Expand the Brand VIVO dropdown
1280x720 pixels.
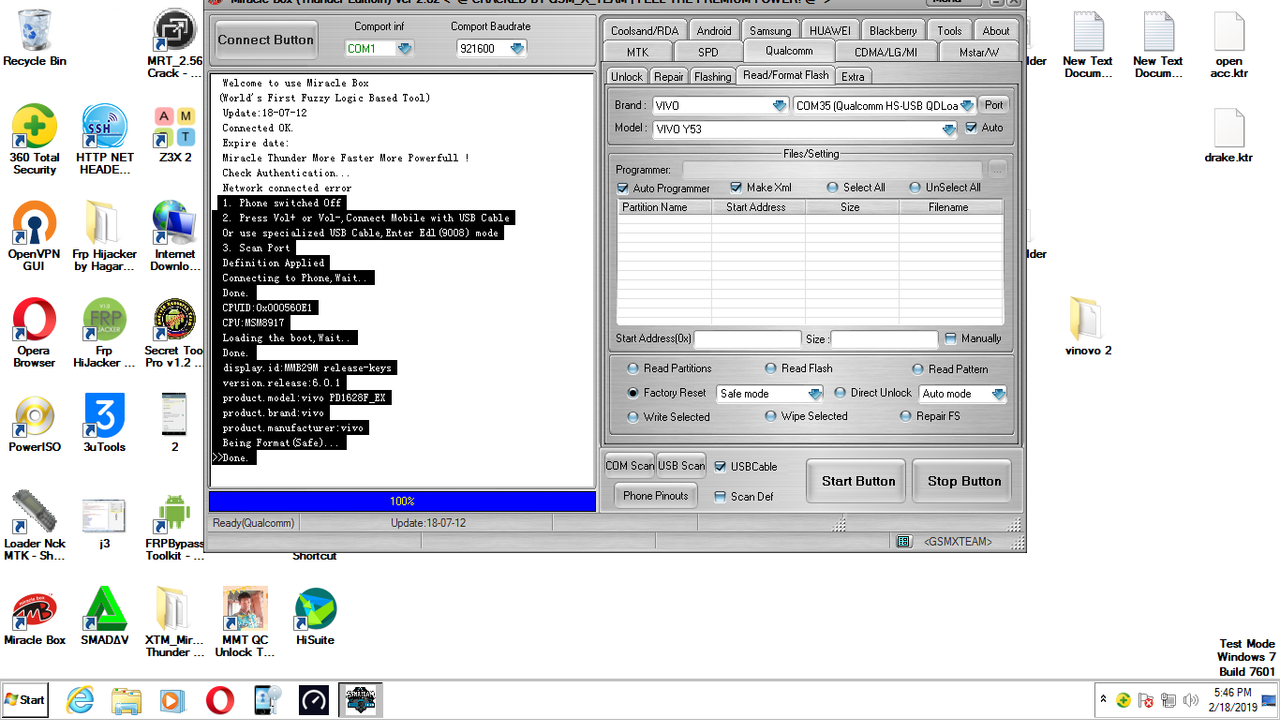point(779,105)
